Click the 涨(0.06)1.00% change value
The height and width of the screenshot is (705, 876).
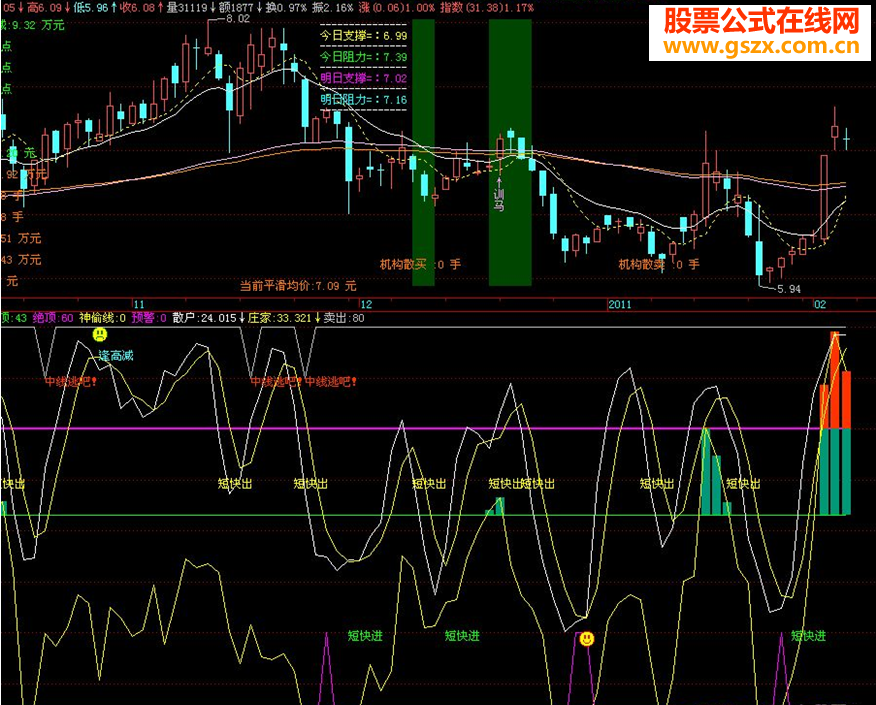click(x=397, y=7)
